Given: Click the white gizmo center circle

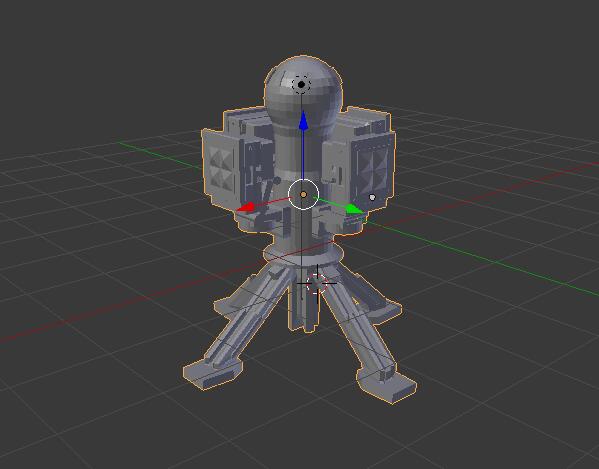Looking at the screenshot, I should 303,195.
